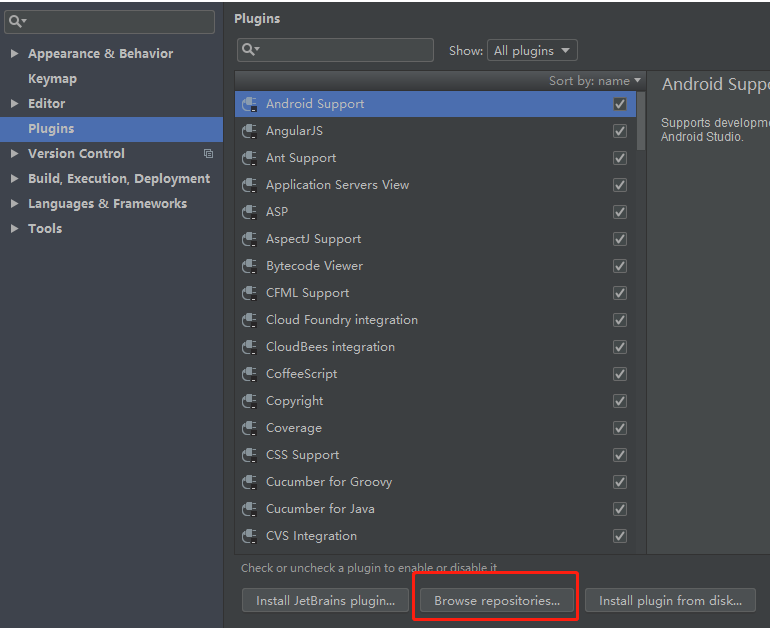Toggle the CSS Support plugin checkbox
This screenshot has height=628, width=770.
click(x=620, y=455)
